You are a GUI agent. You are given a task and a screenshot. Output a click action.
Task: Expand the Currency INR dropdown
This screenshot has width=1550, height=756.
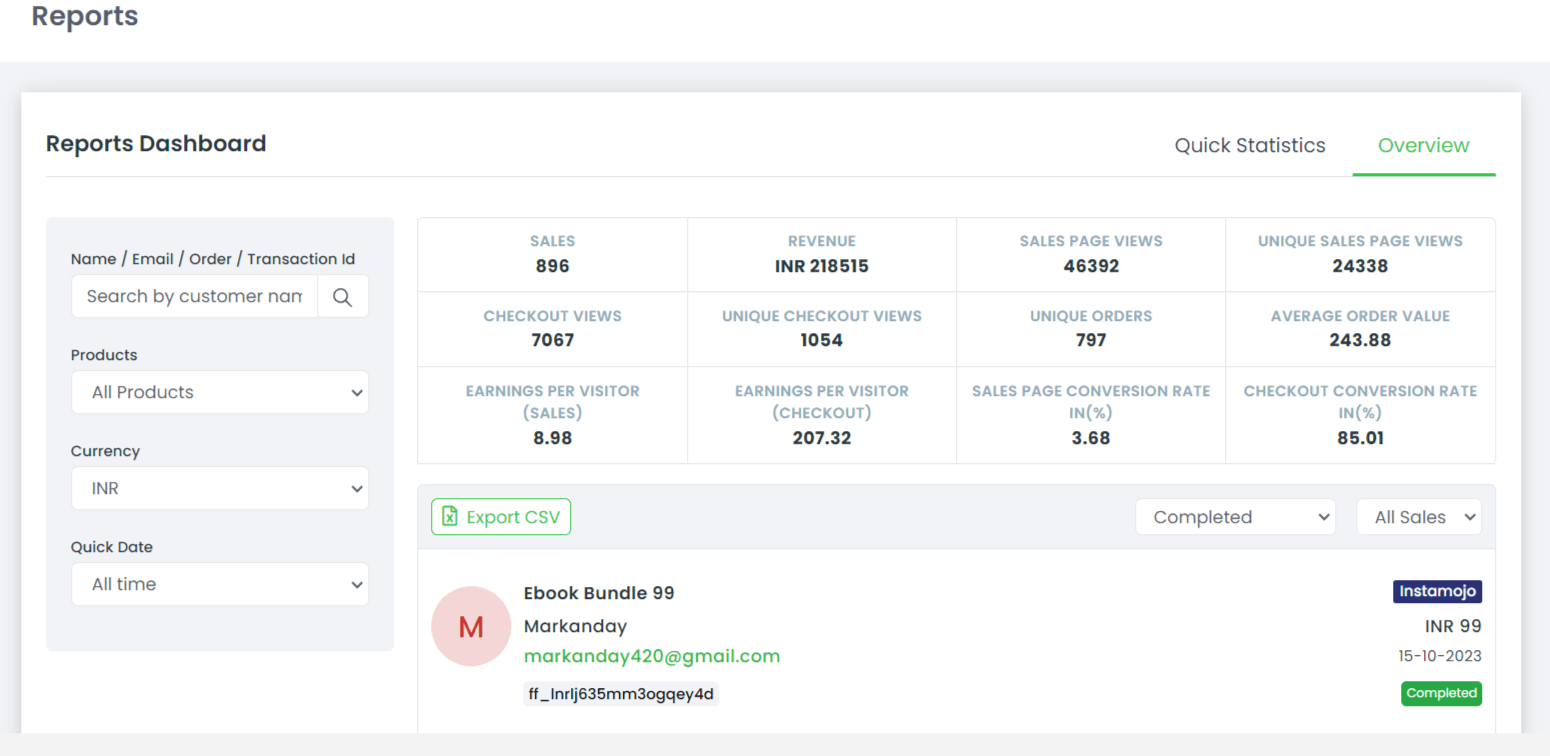(x=220, y=489)
